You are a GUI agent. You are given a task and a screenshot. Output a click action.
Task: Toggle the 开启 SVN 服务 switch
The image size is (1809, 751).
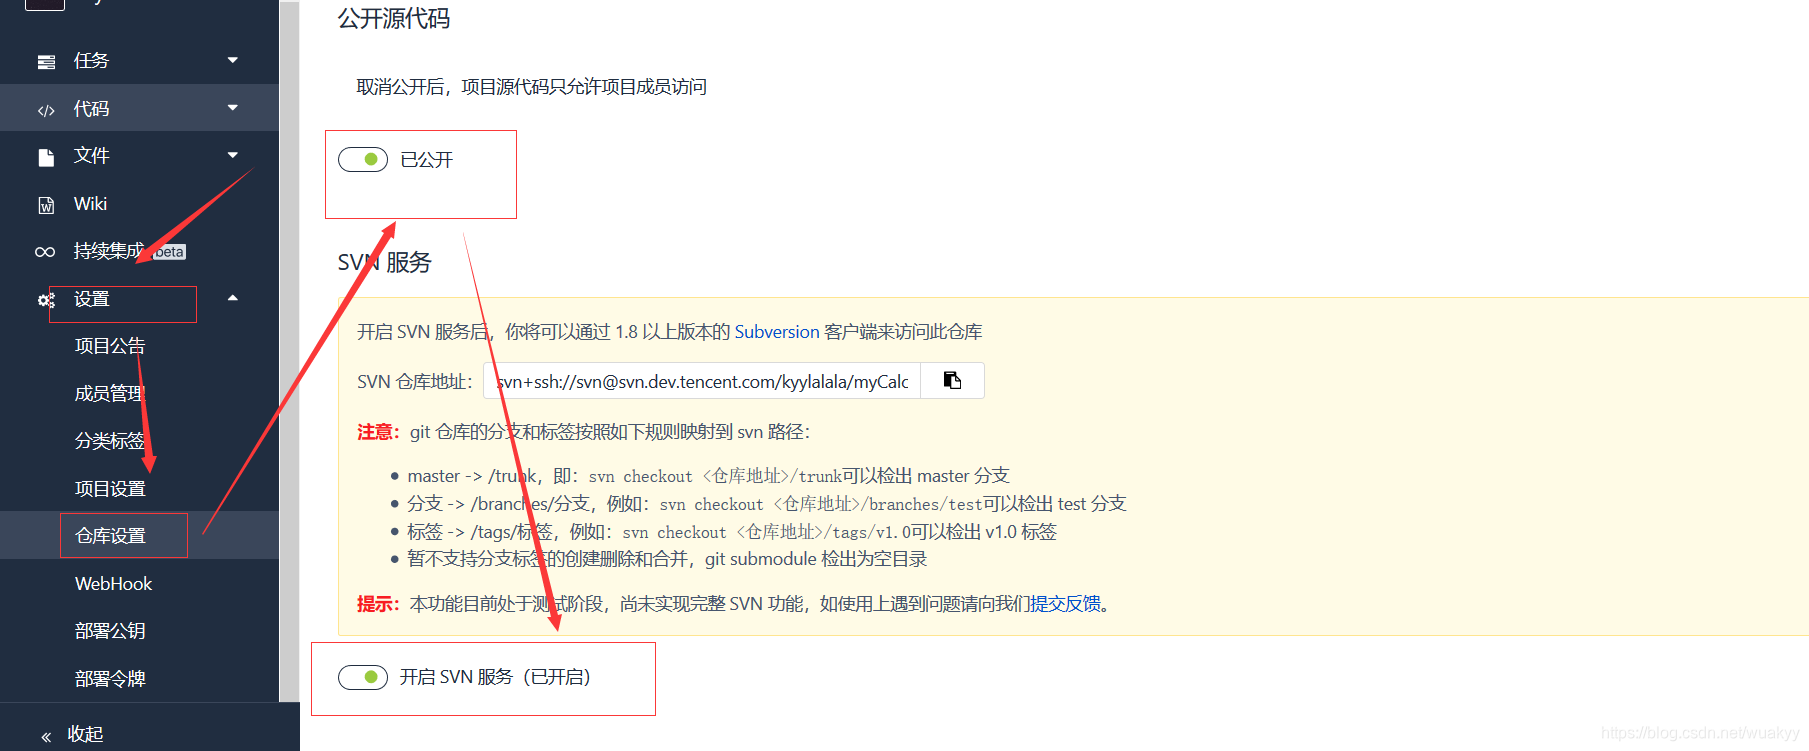[x=363, y=677]
